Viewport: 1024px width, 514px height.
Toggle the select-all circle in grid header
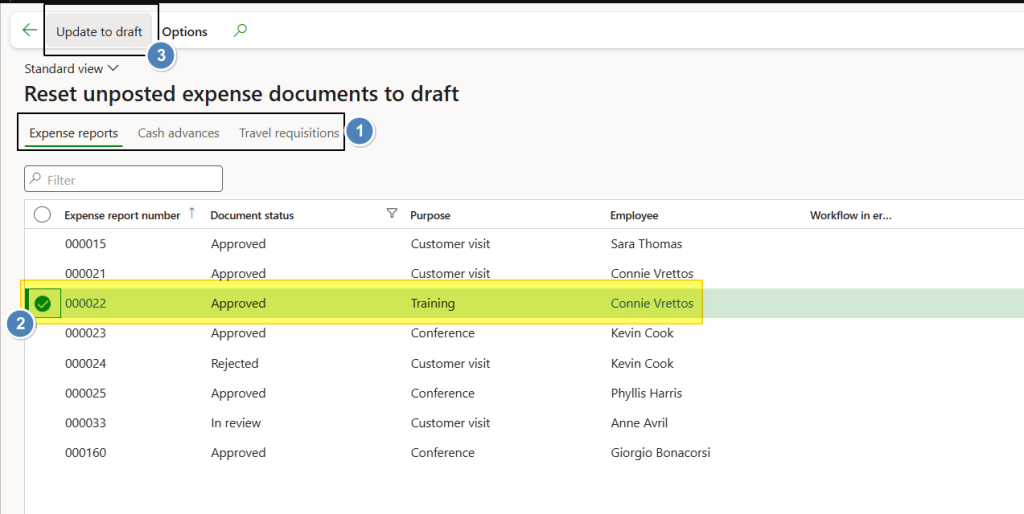pyautogui.click(x=43, y=214)
